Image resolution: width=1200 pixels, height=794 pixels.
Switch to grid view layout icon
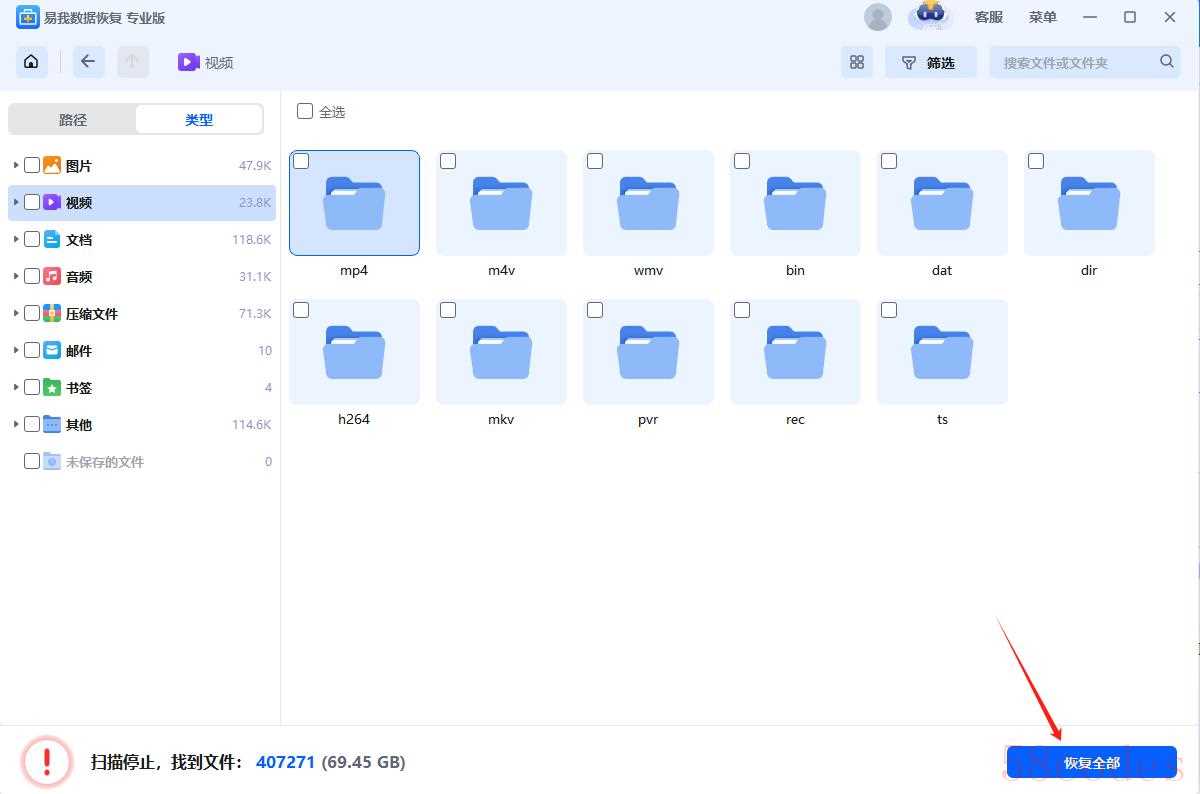(x=857, y=62)
